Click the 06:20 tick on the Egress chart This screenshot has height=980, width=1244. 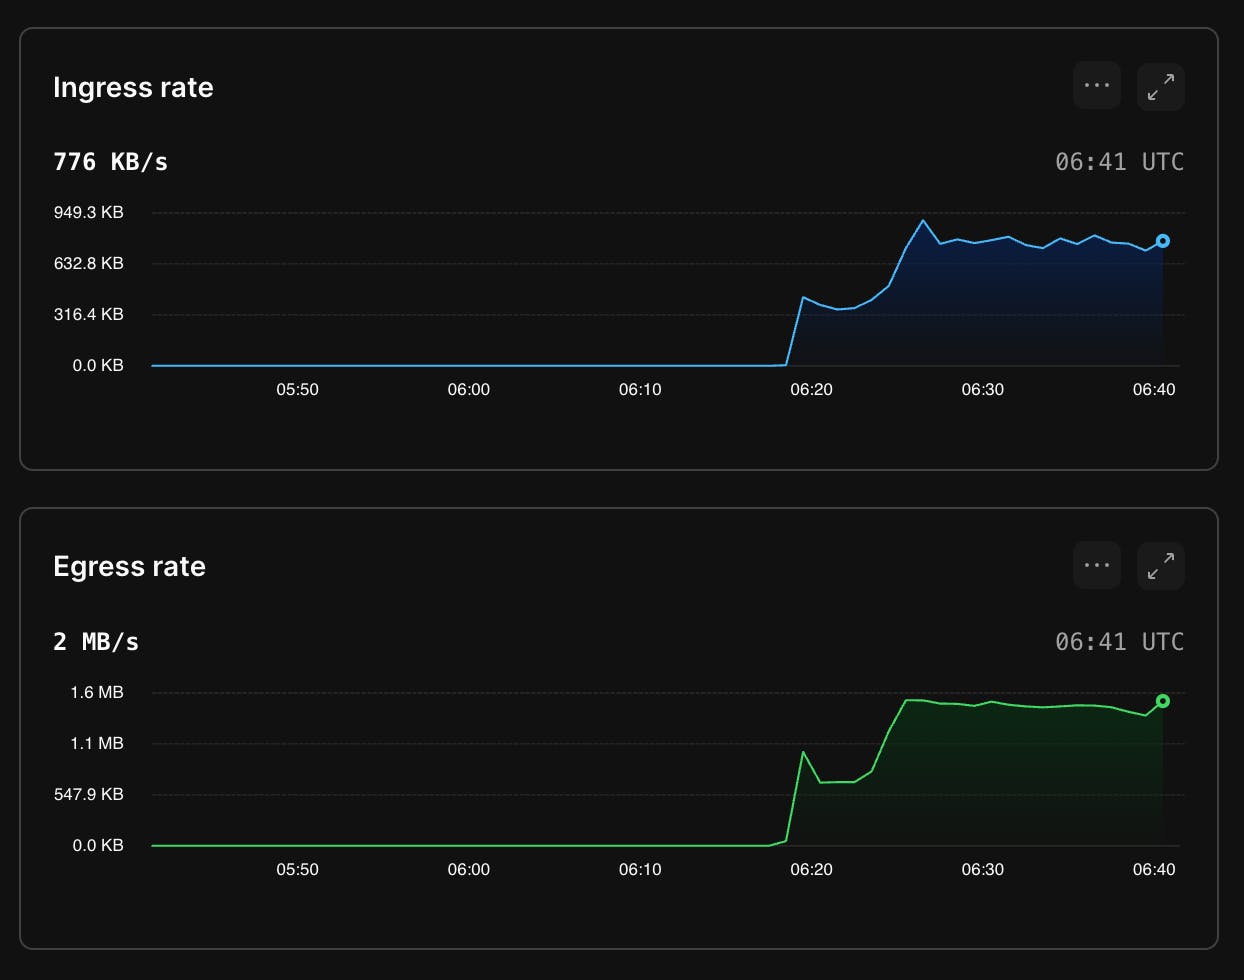811,869
